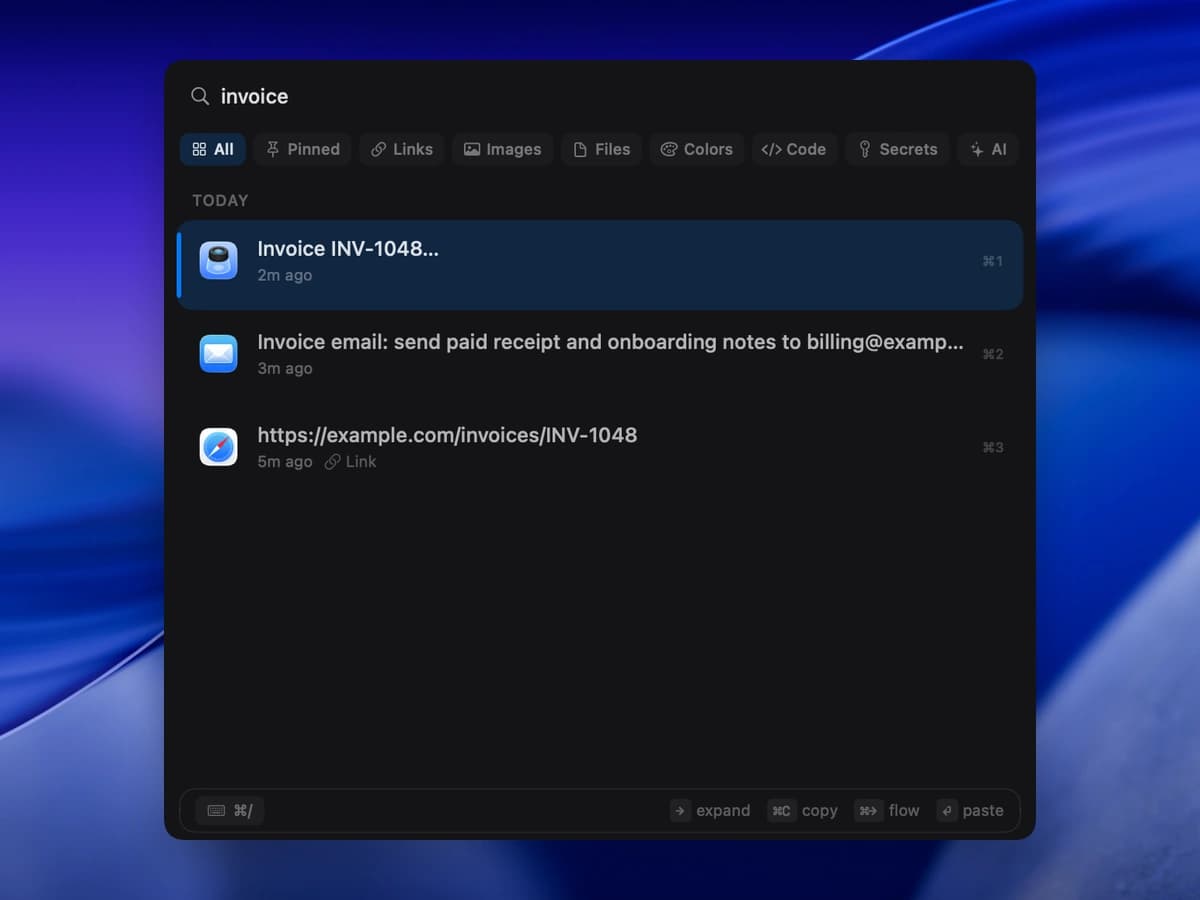This screenshot has width=1200, height=900.
Task: Select the "Invoice INV-1048..." clipboard entry
Action: (600, 264)
